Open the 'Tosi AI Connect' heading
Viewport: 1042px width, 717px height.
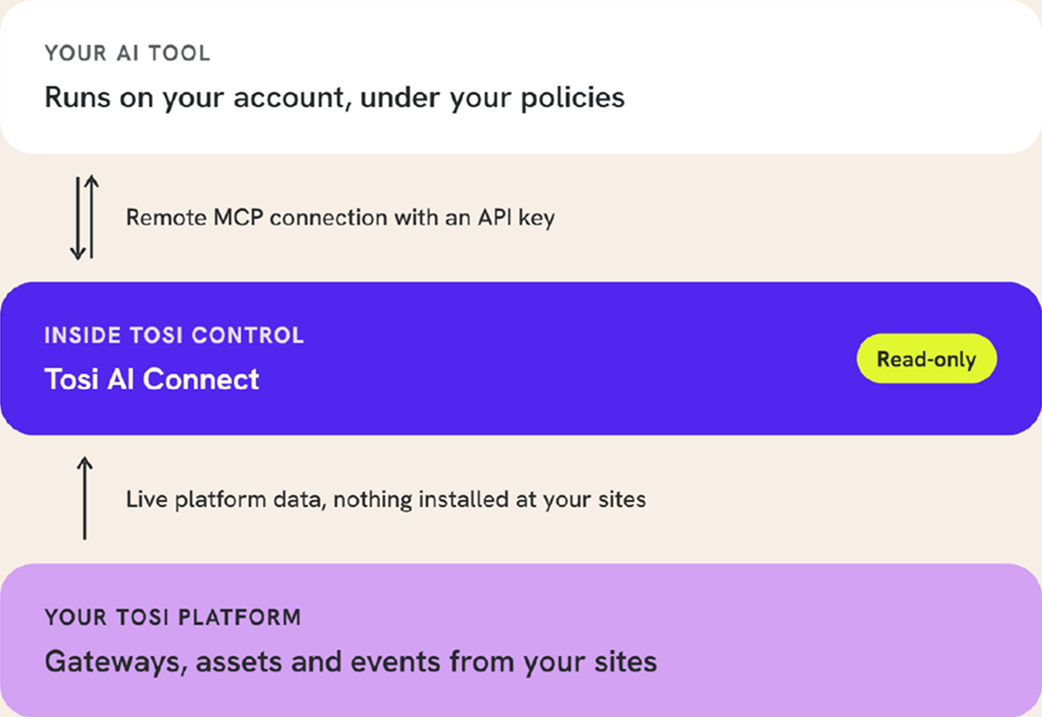click(x=152, y=379)
